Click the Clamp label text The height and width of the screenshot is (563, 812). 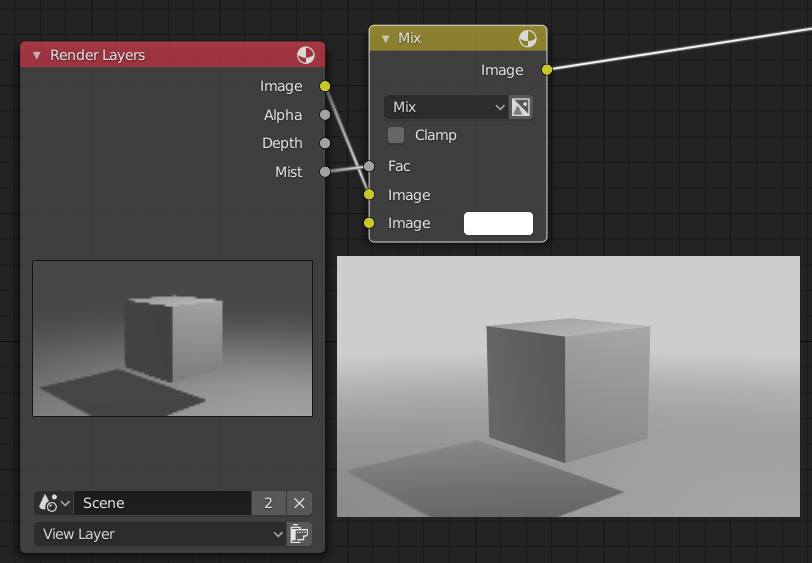point(436,135)
